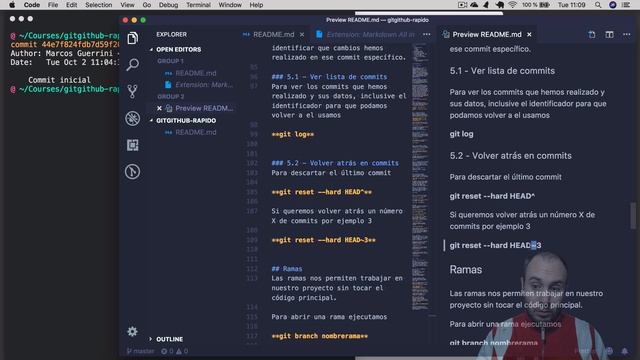Open the Debug menu
The height and width of the screenshot is (360, 640).
pyautogui.click(x=168, y=5)
